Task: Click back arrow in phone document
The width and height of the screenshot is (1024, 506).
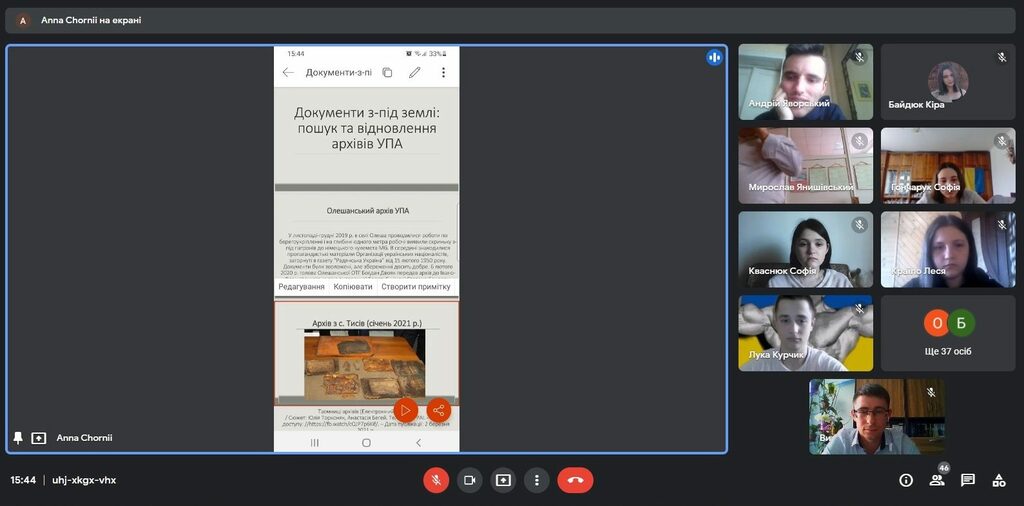Action: pos(288,73)
